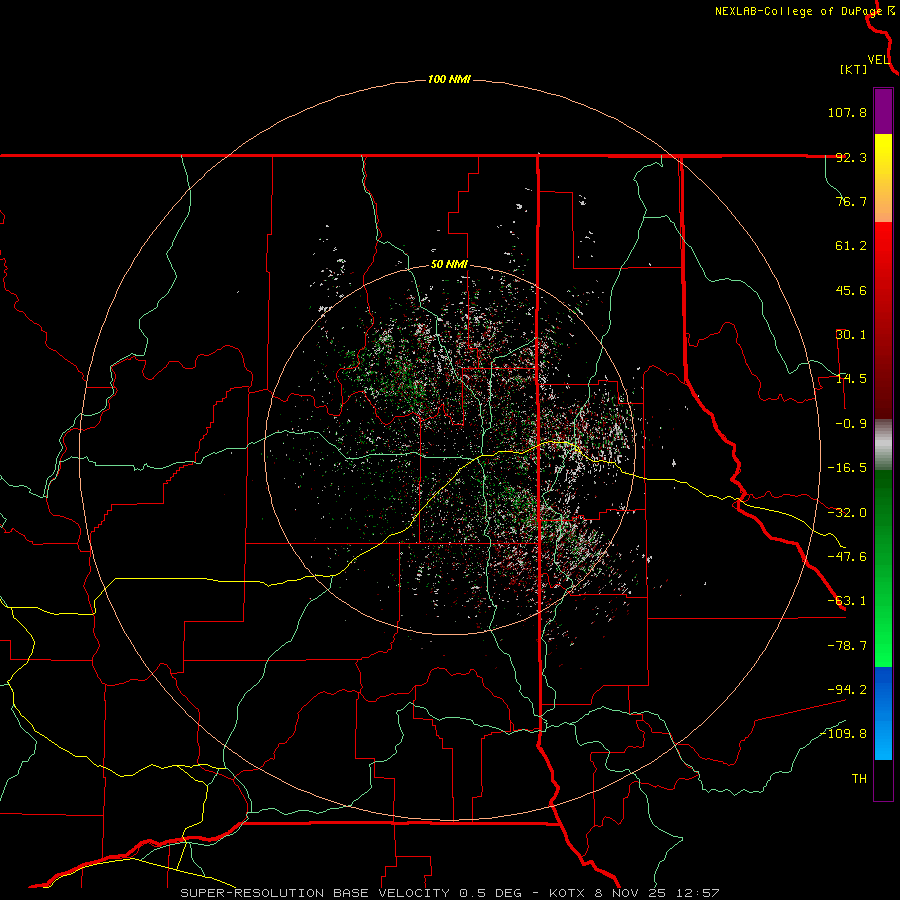Click the -16.5 velocity scale value
900x900 pixels.
tap(847, 468)
